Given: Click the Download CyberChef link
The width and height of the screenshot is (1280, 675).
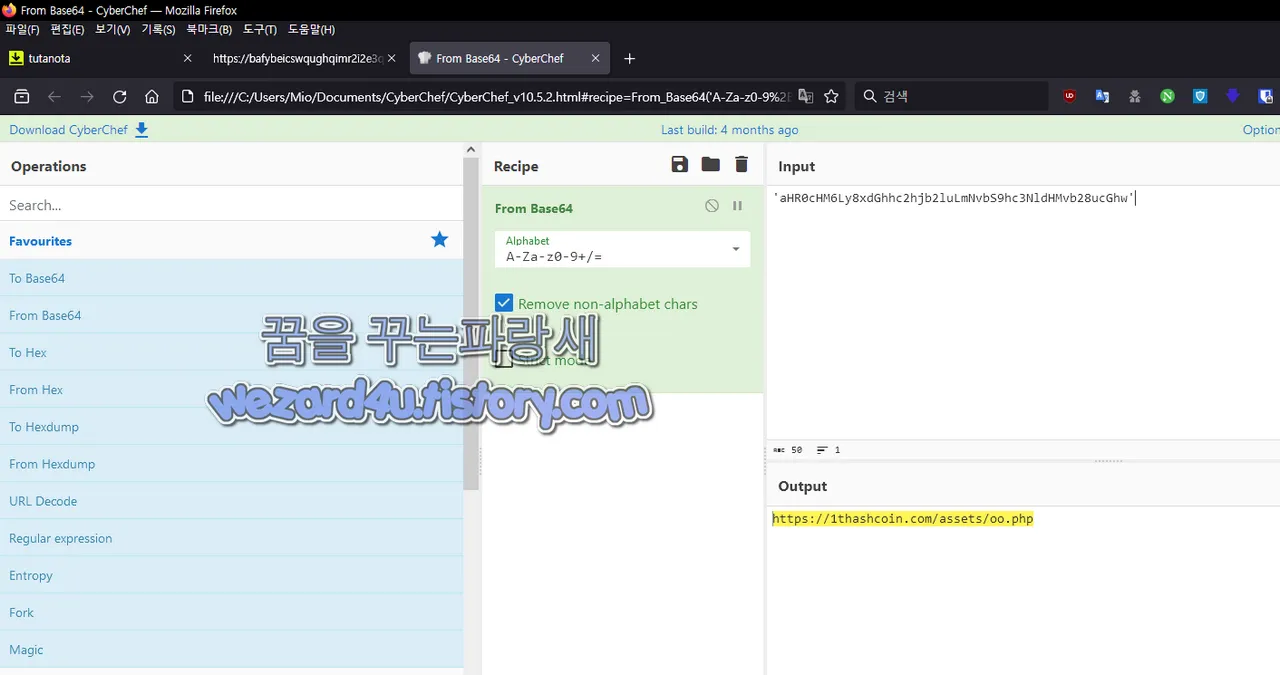Looking at the screenshot, I should pos(79,130).
